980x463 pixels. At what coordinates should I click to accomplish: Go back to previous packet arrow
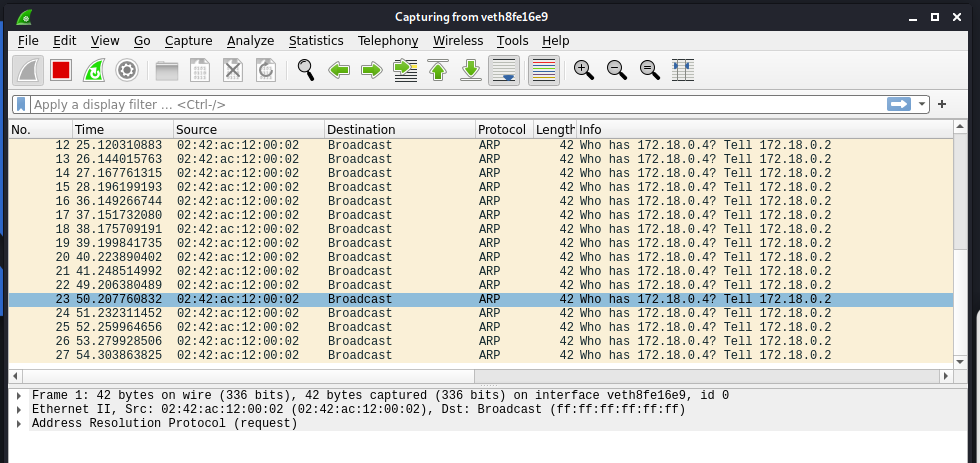coord(339,71)
